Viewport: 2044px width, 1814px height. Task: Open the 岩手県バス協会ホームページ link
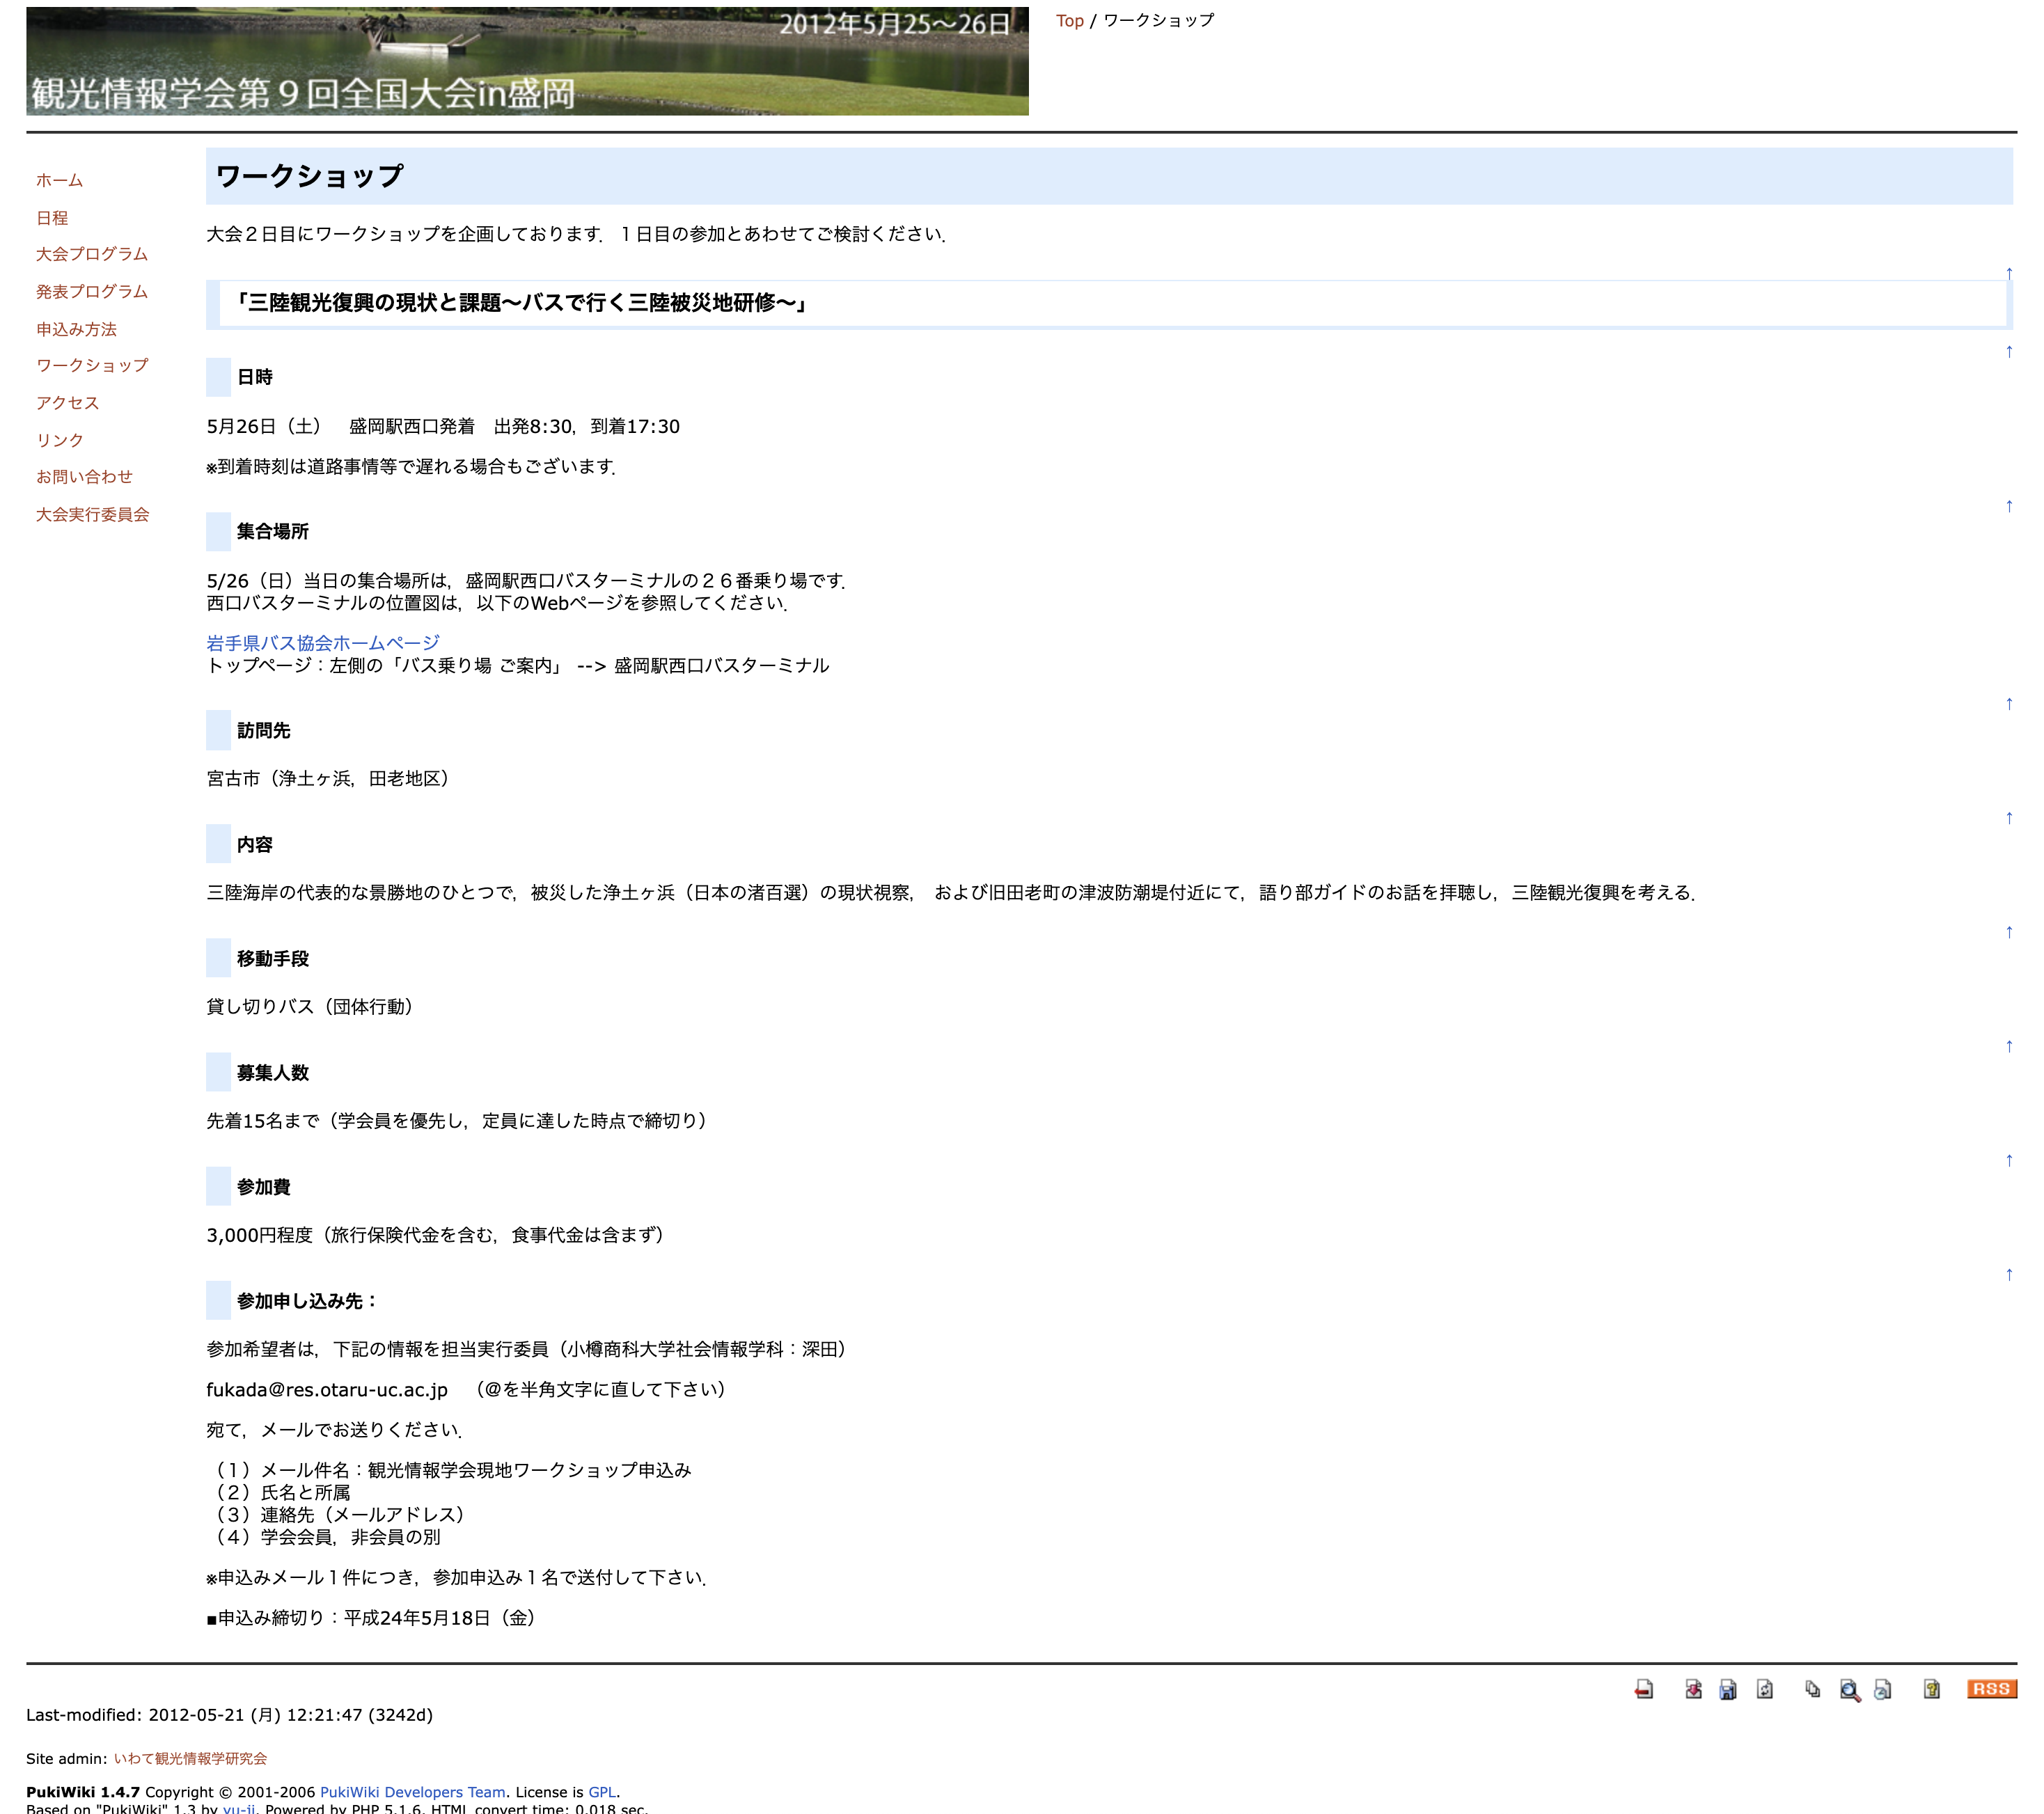click(322, 643)
